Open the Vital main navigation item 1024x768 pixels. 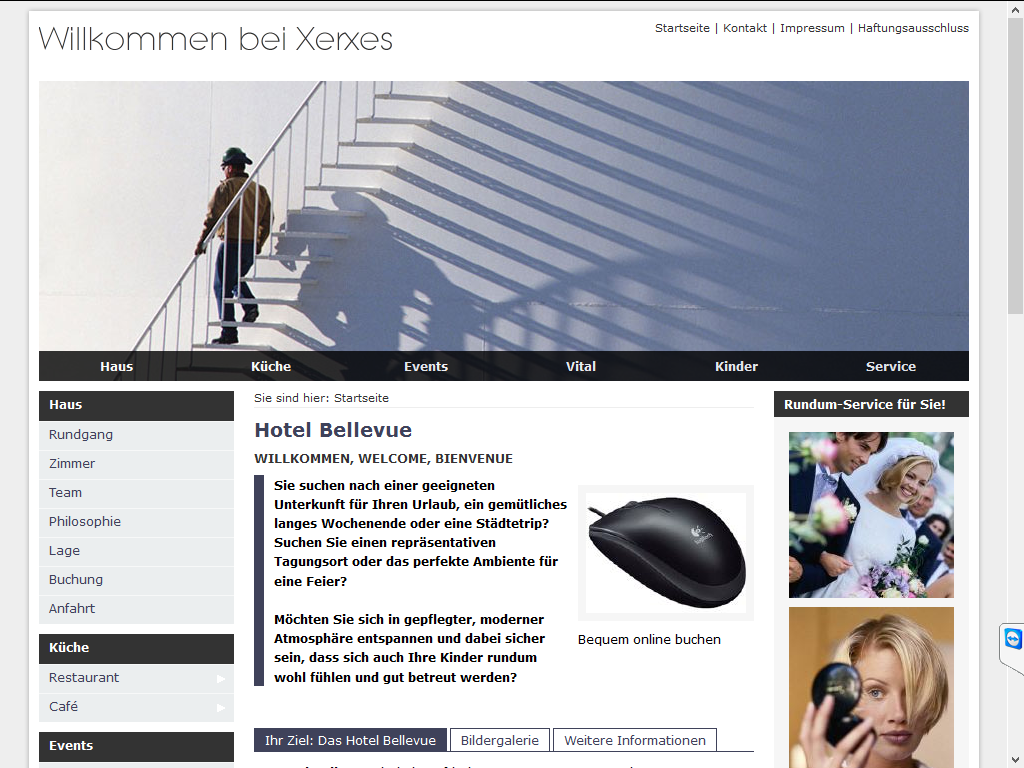pyautogui.click(x=581, y=366)
